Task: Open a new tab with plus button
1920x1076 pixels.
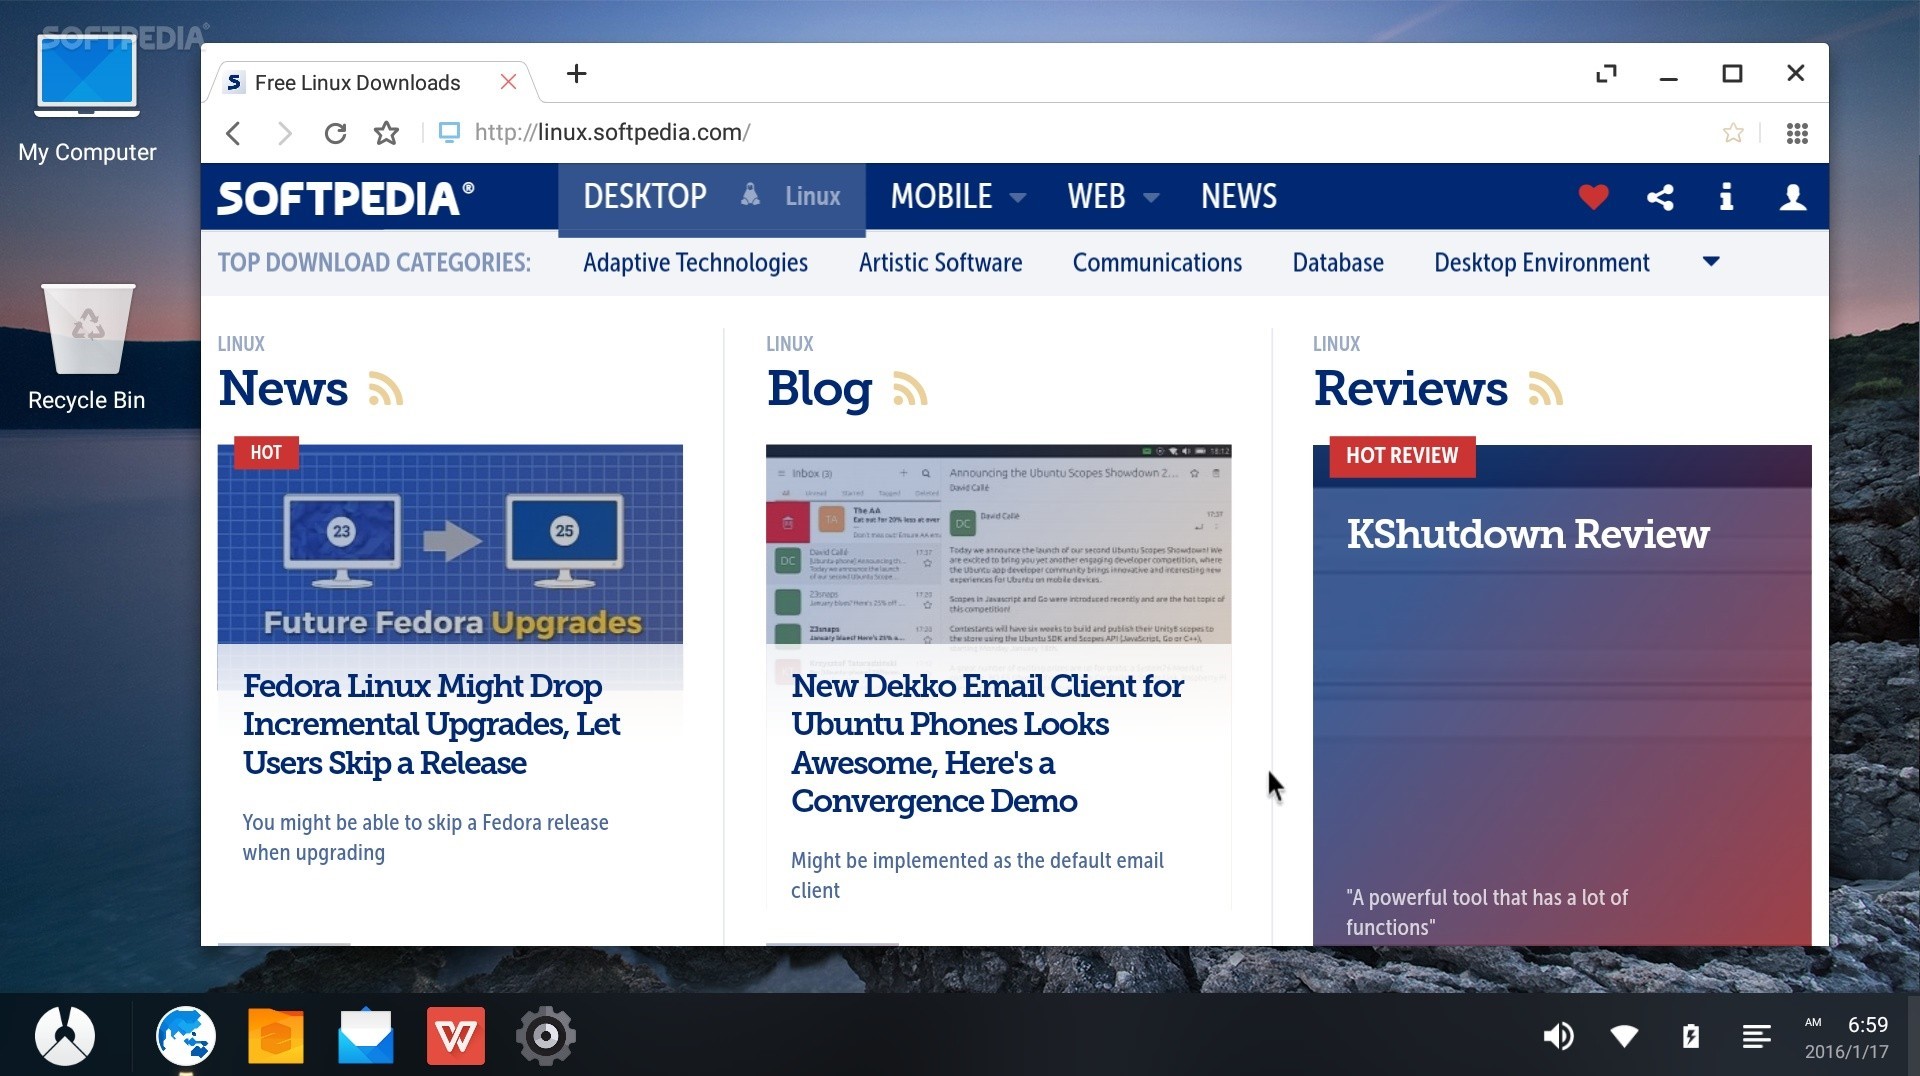Action: tap(576, 74)
